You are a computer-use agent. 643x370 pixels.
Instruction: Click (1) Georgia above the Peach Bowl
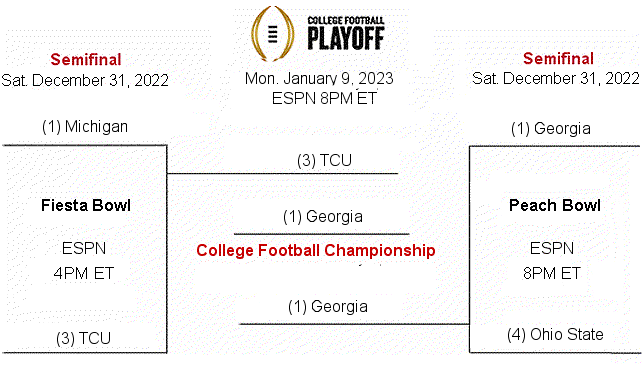pos(551,129)
